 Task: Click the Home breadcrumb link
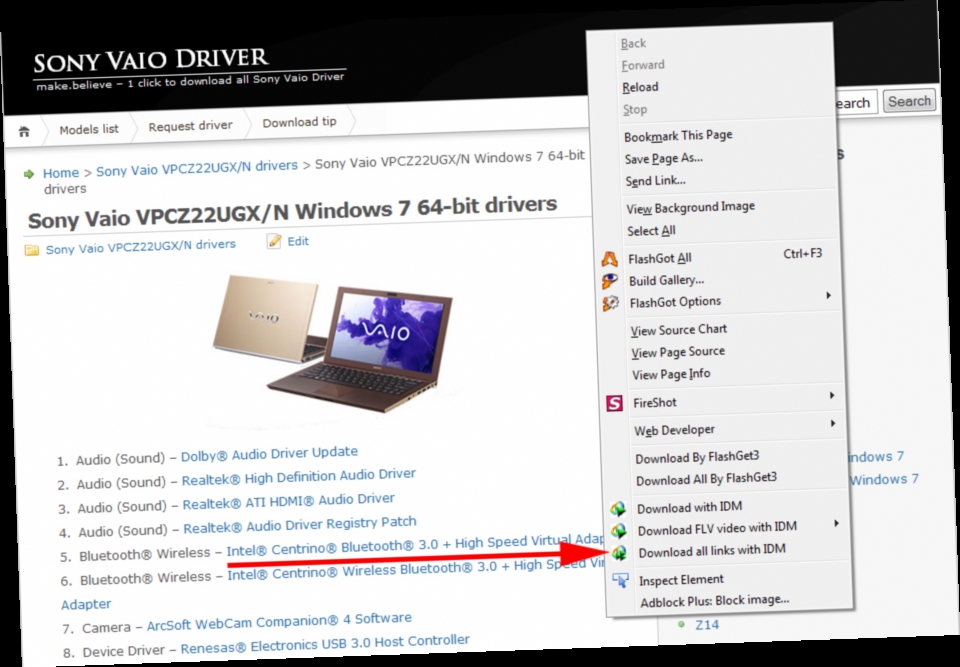(x=61, y=173)
